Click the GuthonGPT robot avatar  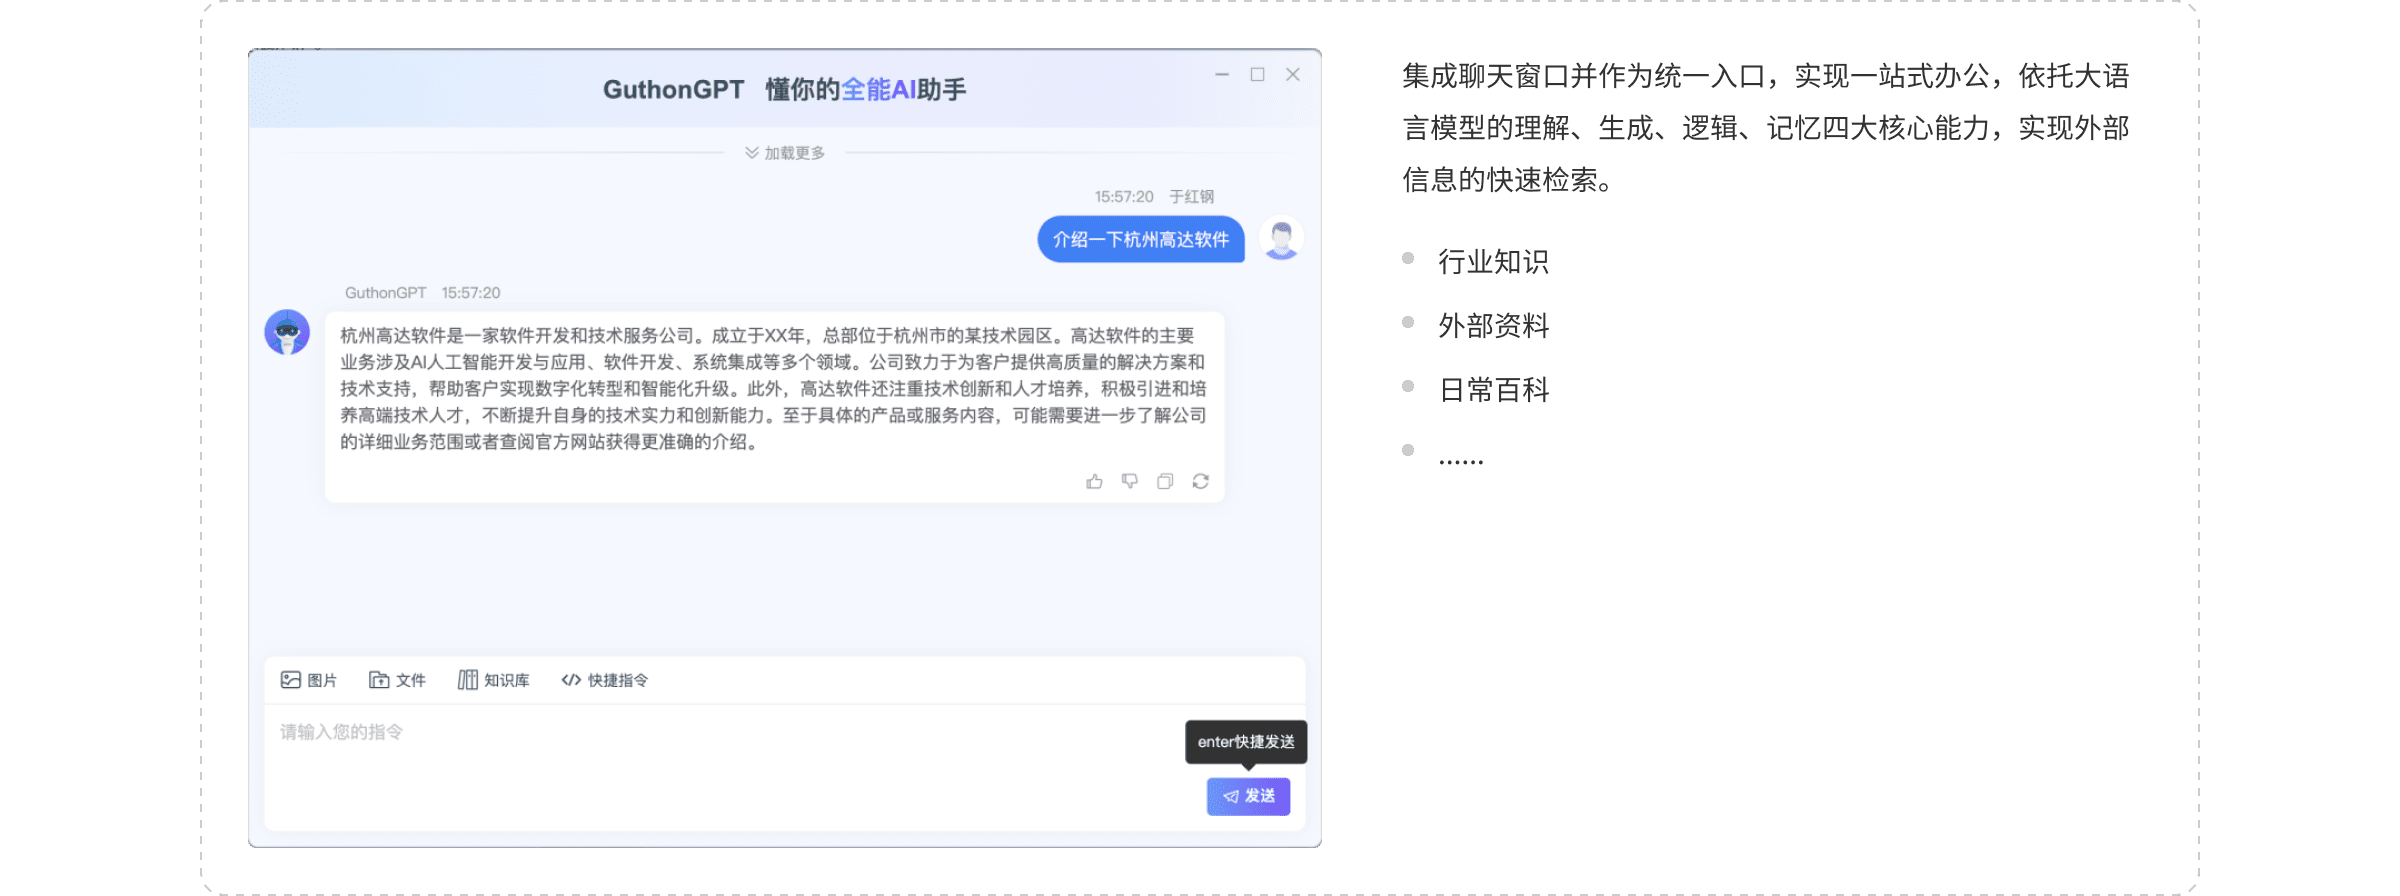pyautogui.click(x=287, y=332)
